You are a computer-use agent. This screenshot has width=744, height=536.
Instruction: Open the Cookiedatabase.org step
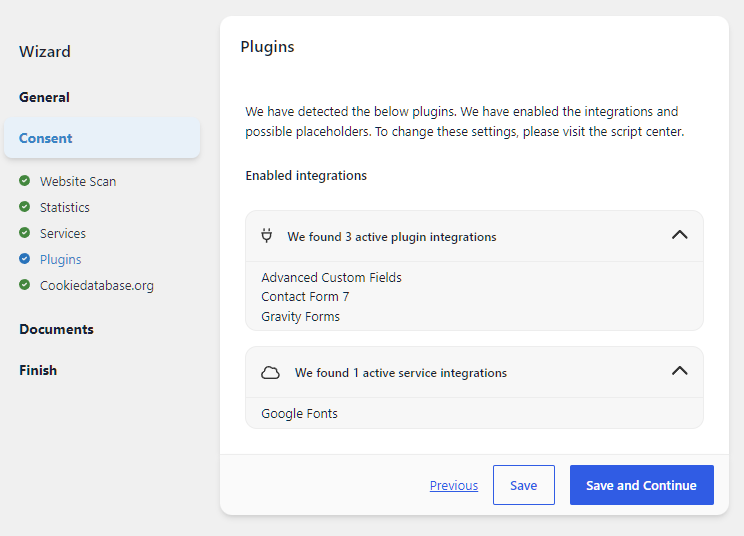pyautogui.click(x=97, y=286)
